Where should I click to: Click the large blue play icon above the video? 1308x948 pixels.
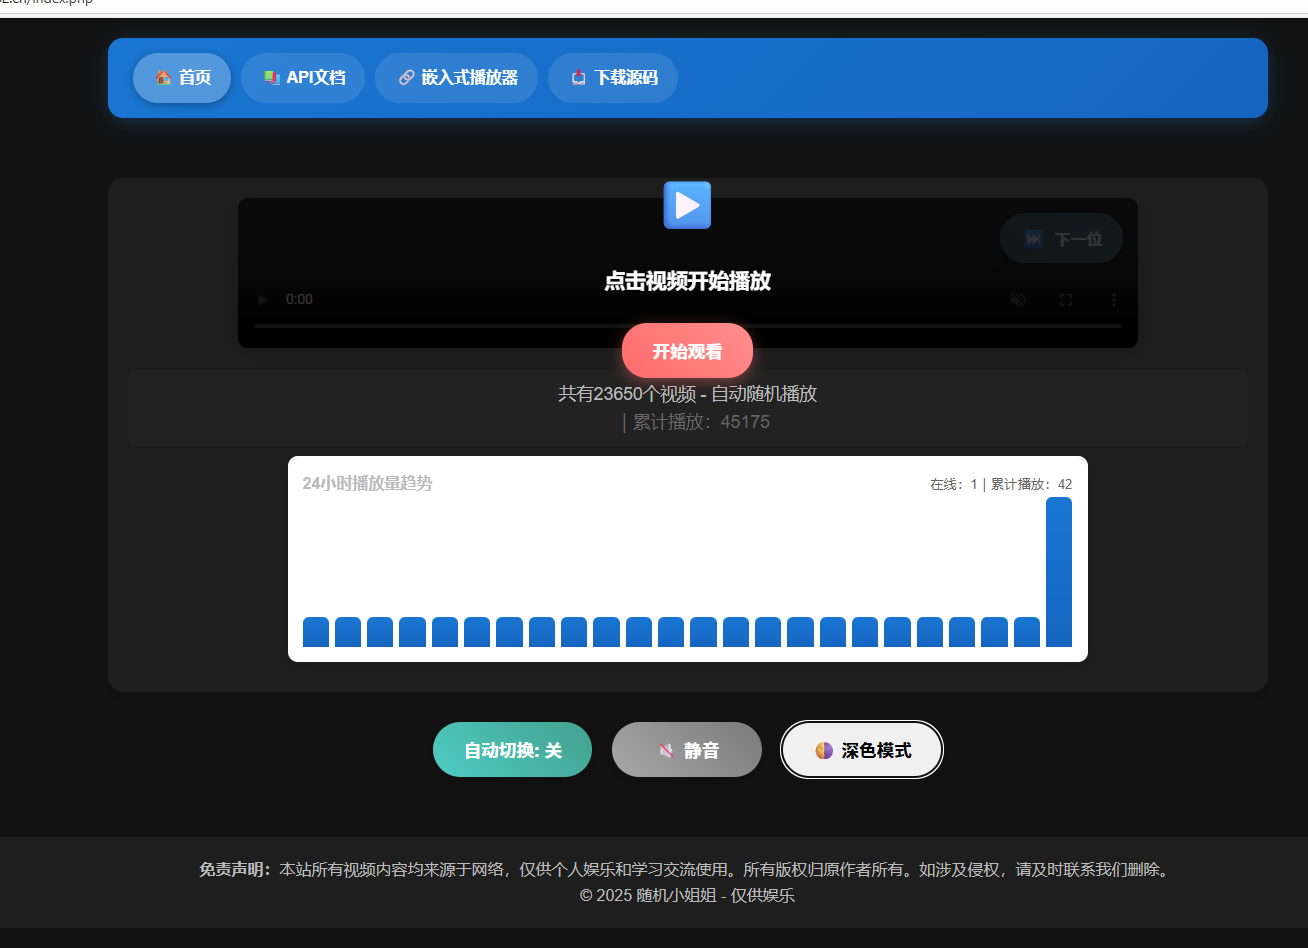click(687, 205)
